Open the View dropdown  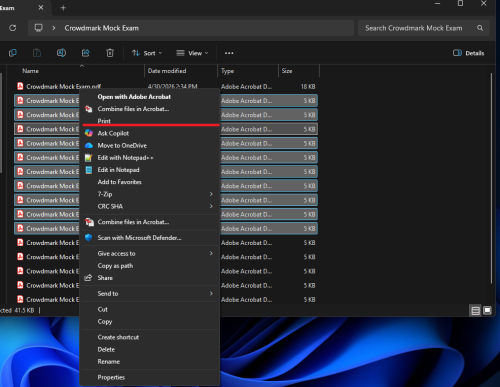tap(192, 53)
